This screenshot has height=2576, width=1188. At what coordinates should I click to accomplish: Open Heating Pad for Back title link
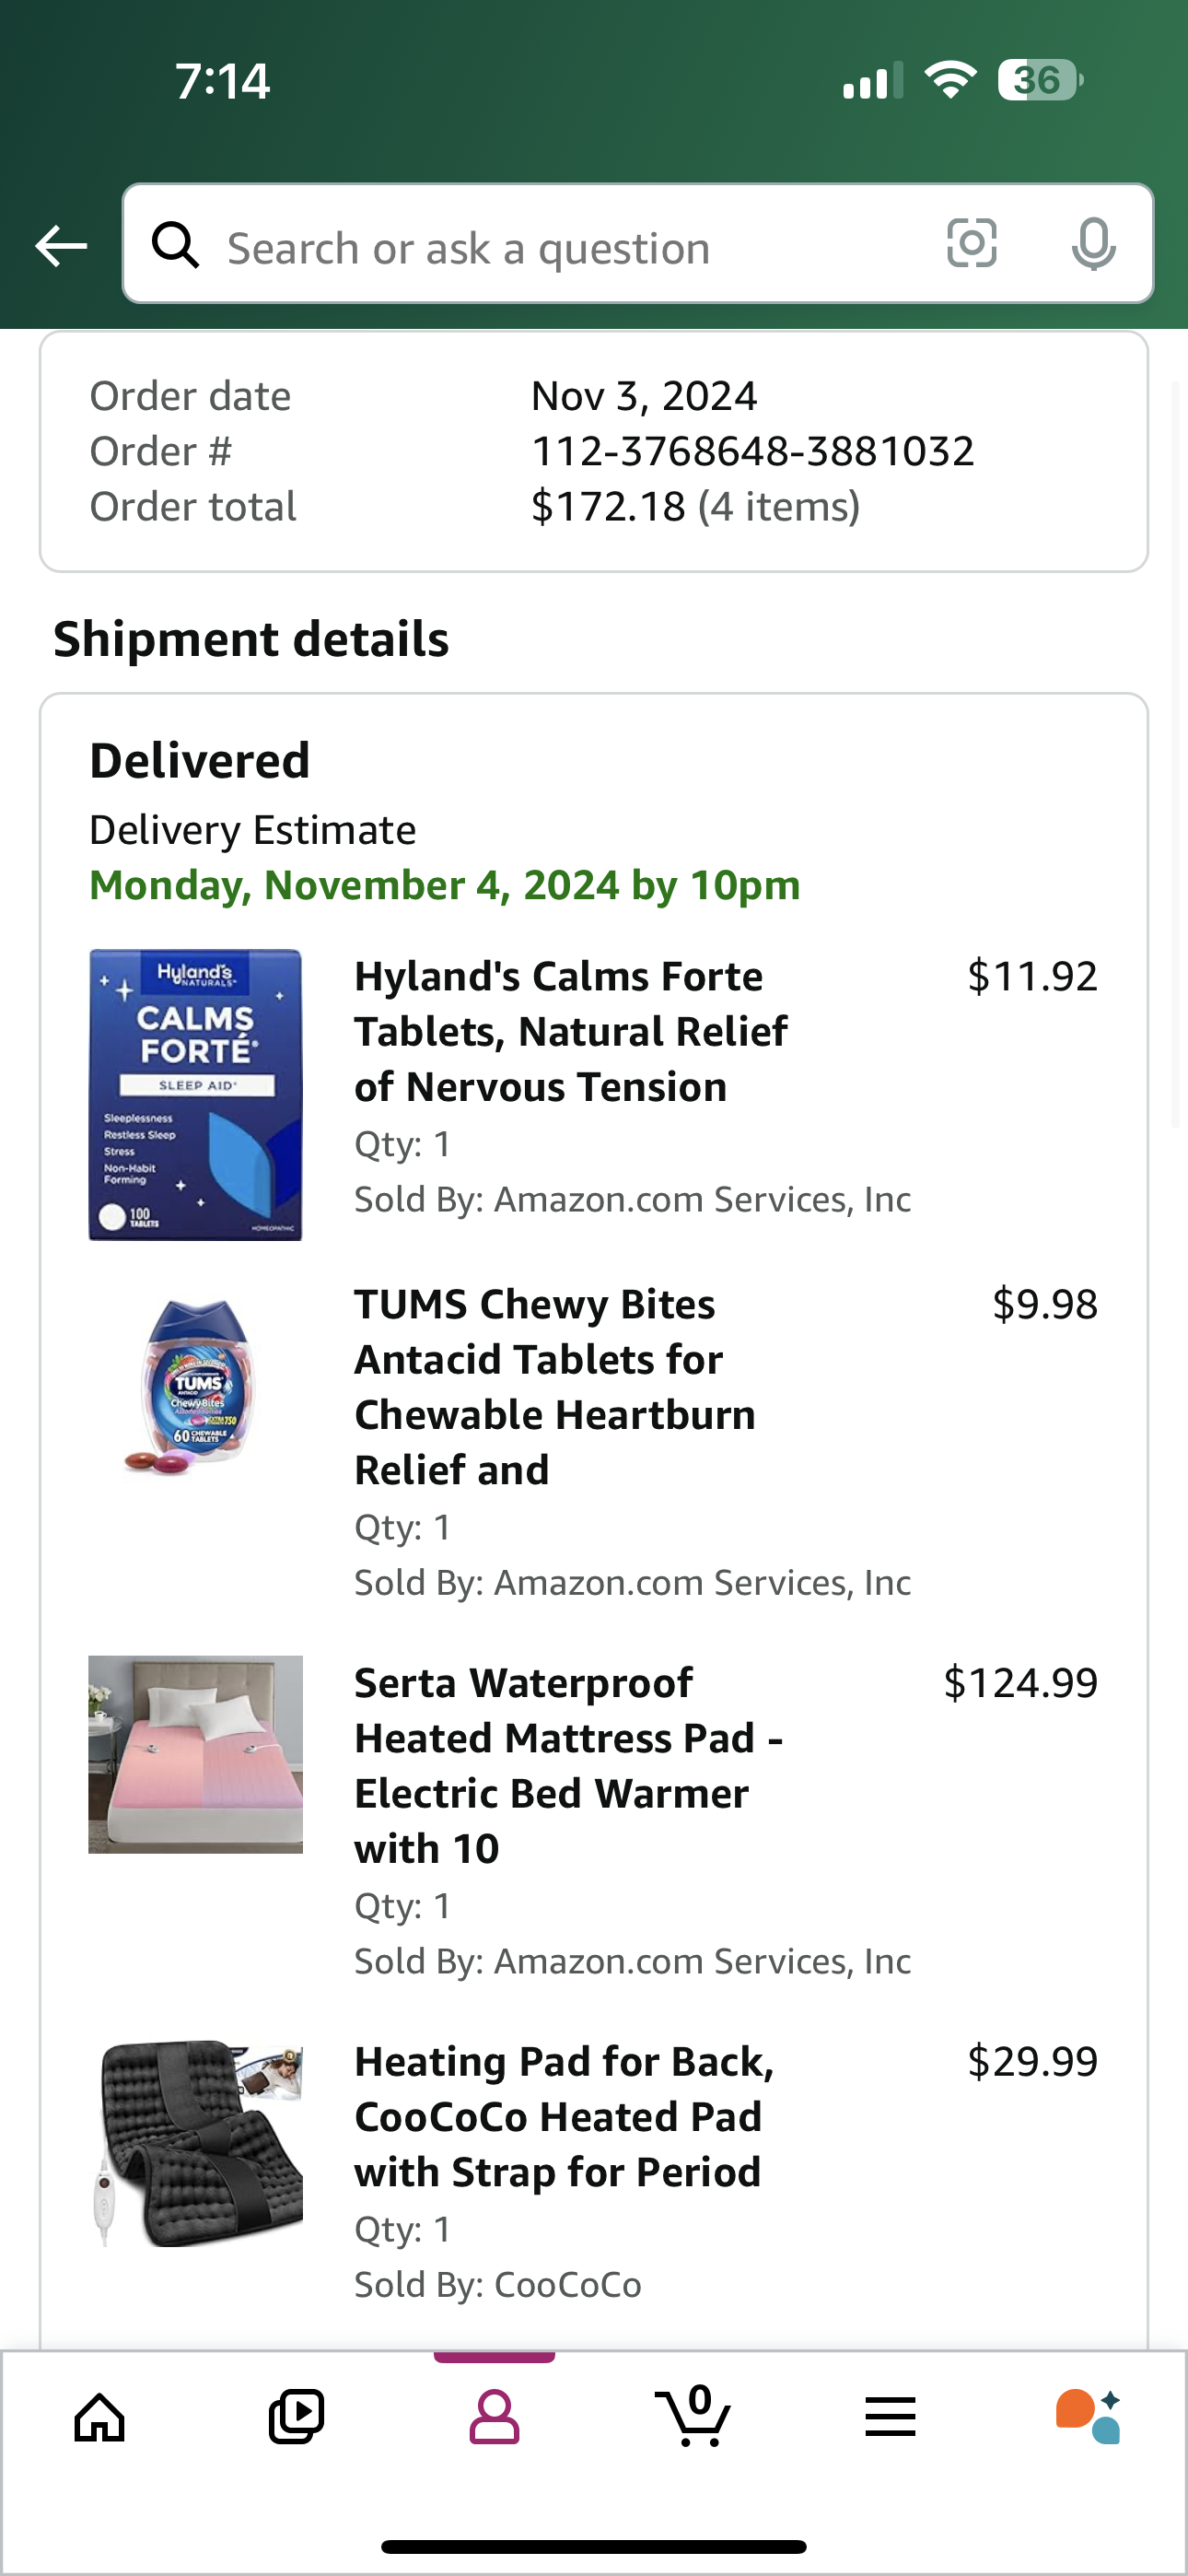coord(564,2117)
